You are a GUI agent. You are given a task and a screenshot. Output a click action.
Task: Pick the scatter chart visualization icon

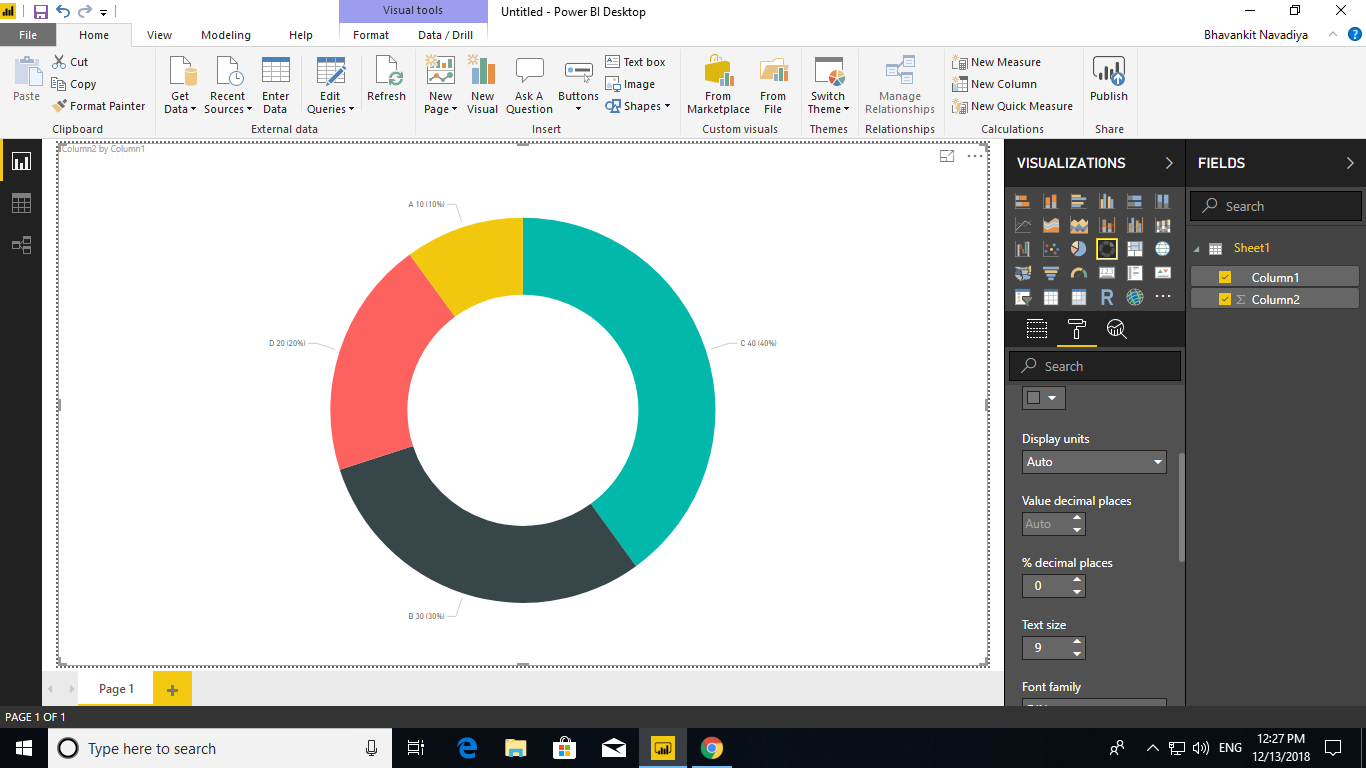click(x=1051, y=249)
